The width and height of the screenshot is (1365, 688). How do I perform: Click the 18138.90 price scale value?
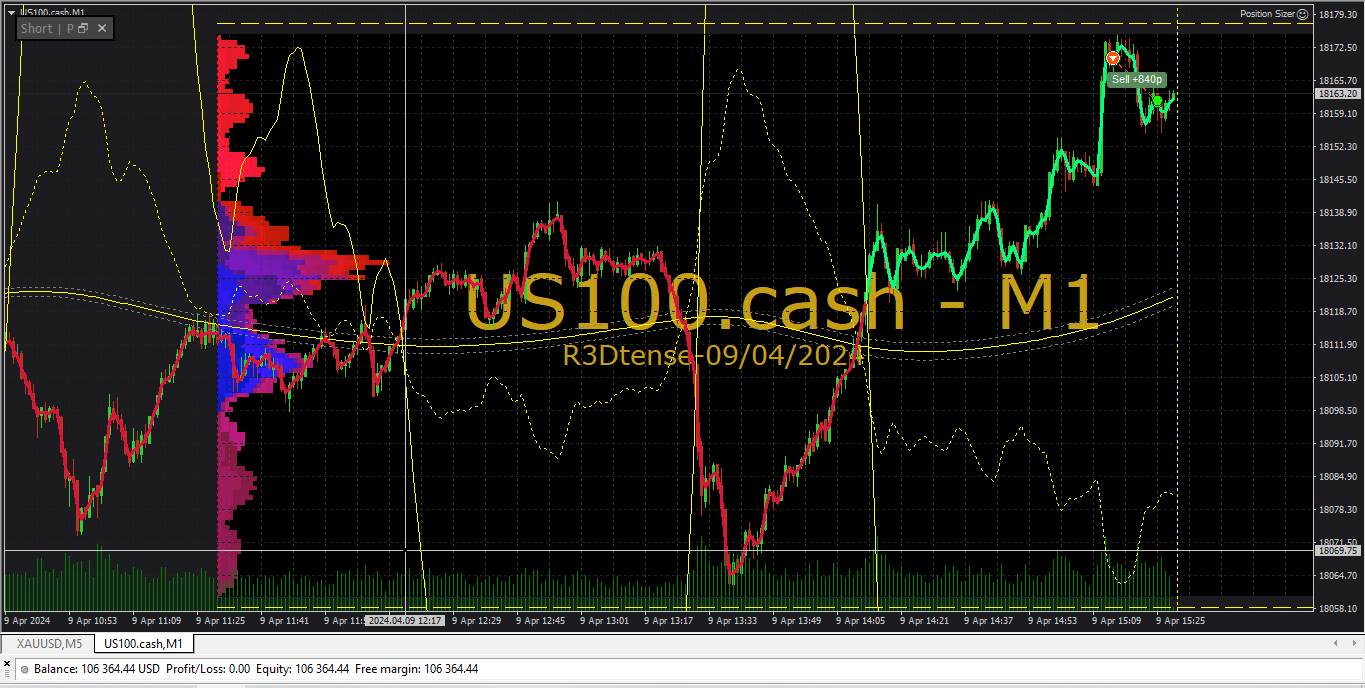tap(1338, 212)
